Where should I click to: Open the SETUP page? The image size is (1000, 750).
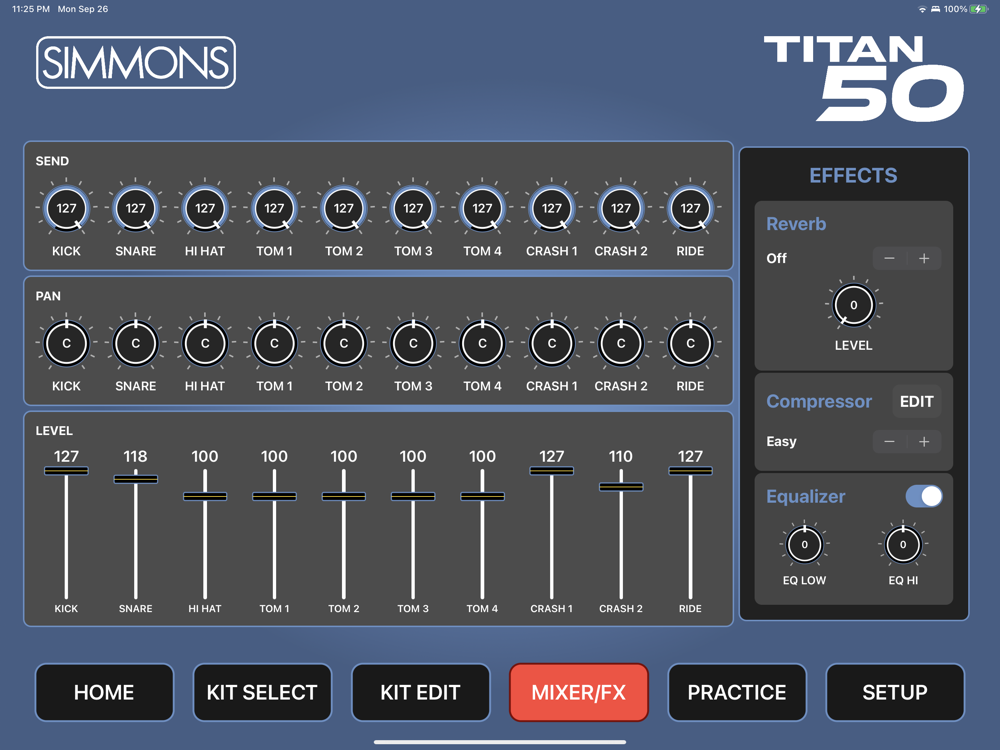pyautogui.click(x=895, y=693)
